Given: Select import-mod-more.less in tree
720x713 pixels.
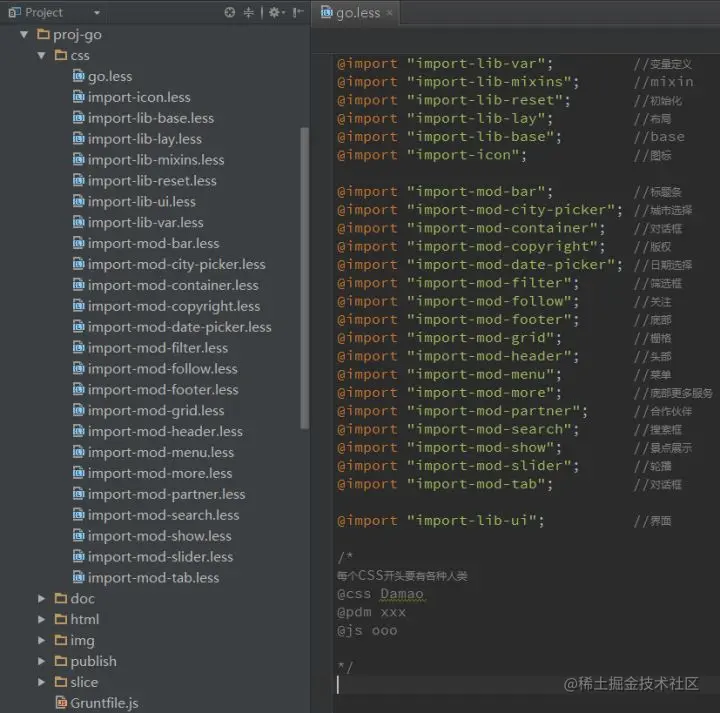Looking at the screenshot, I should point(160,473).
